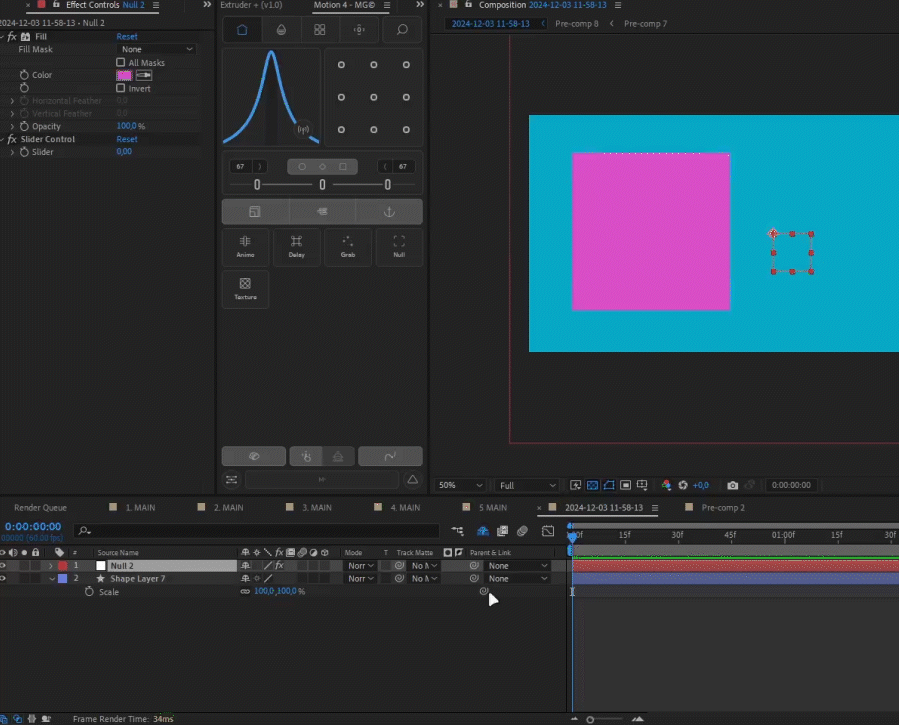The height and width of the screenshot is (725, 899).
Task: Open the 50% magnification dropdown
Action: coord(460,485)
